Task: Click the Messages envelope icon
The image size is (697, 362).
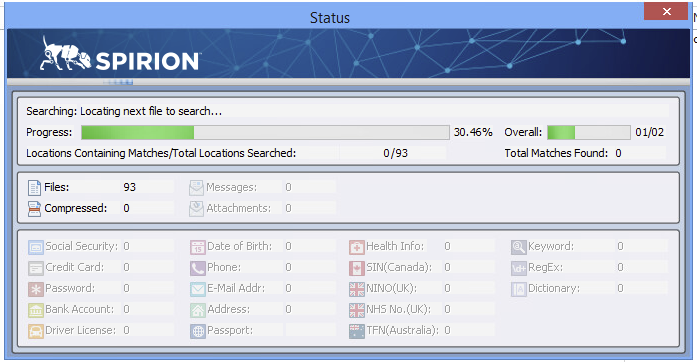Action: coord(196,188)
